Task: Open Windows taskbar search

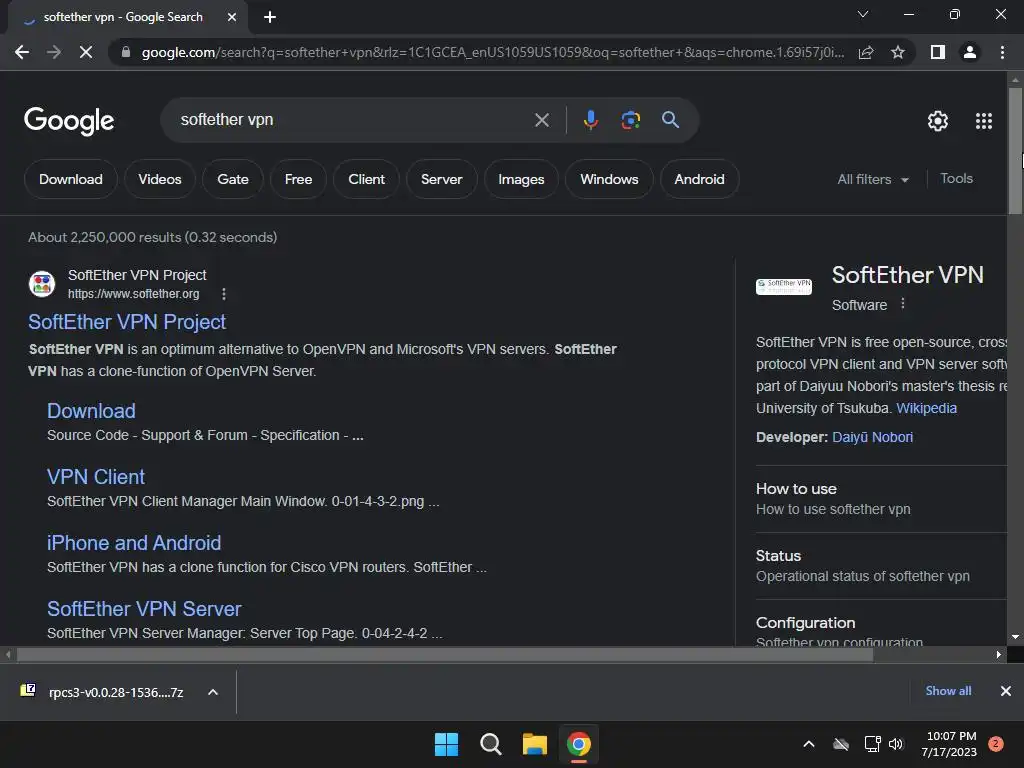Action: [x=490, y=744]
